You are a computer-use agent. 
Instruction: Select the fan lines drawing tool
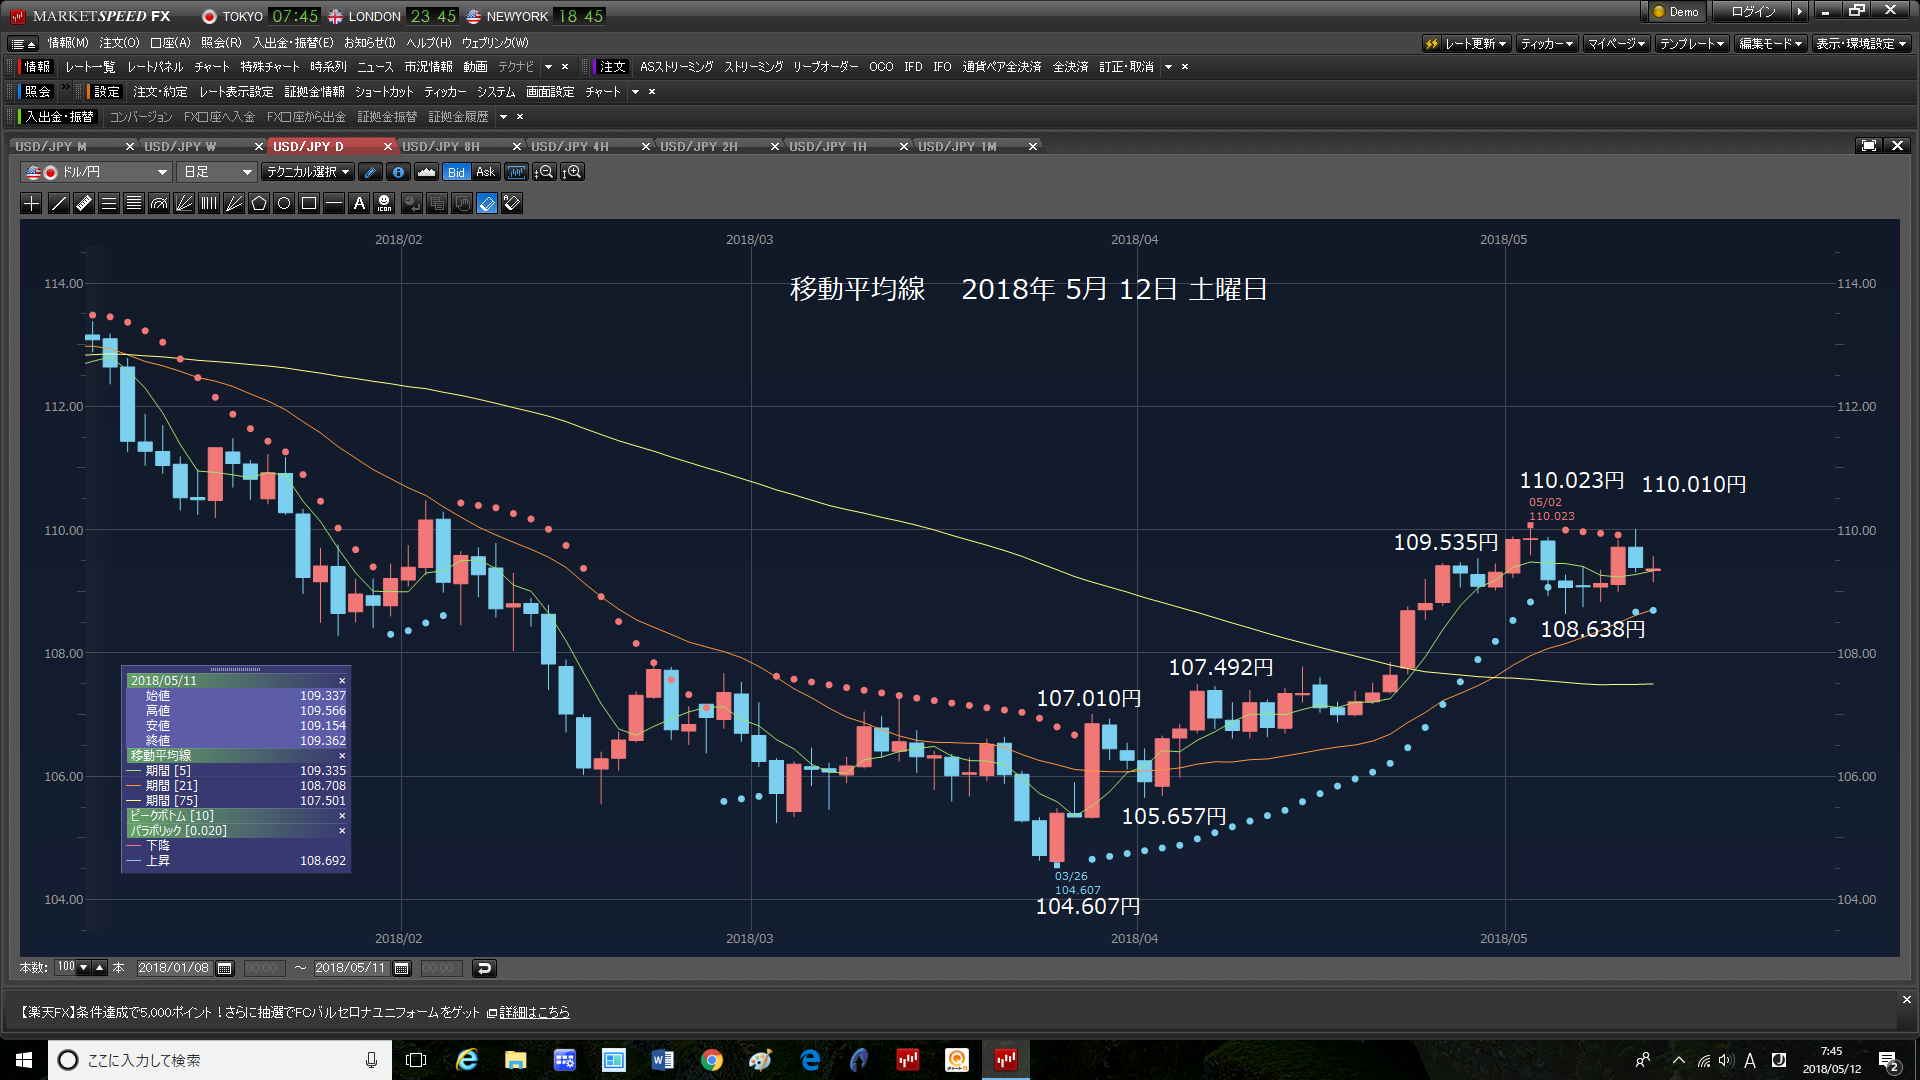coord(184,204)
